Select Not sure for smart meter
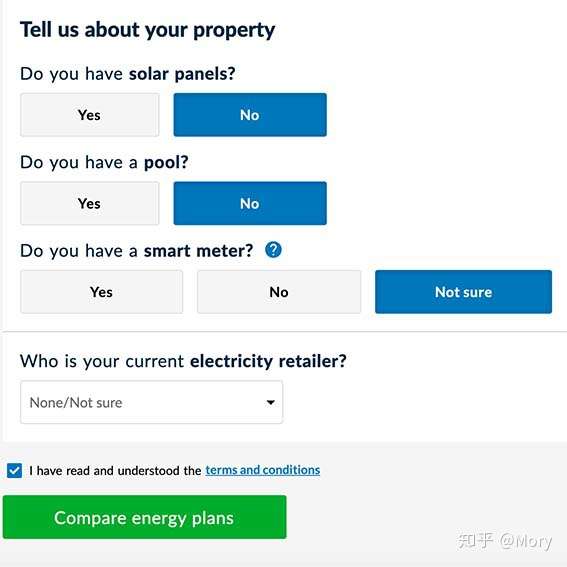567x567 pixels. tap(464, 292)
